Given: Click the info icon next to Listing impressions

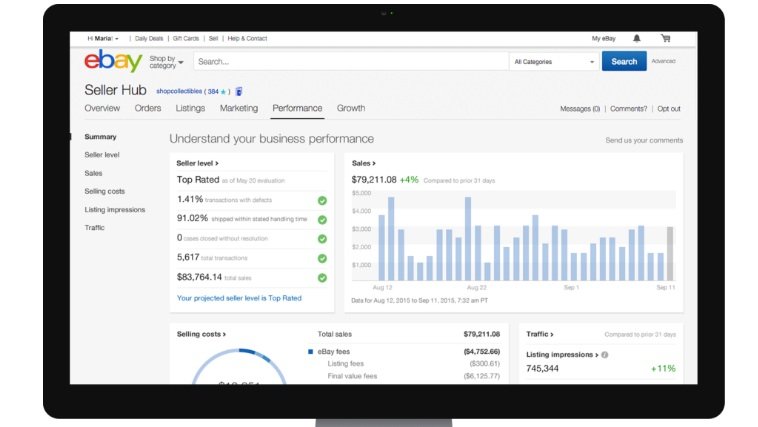Looking at the screenshot, I should (x=605, y=355).
